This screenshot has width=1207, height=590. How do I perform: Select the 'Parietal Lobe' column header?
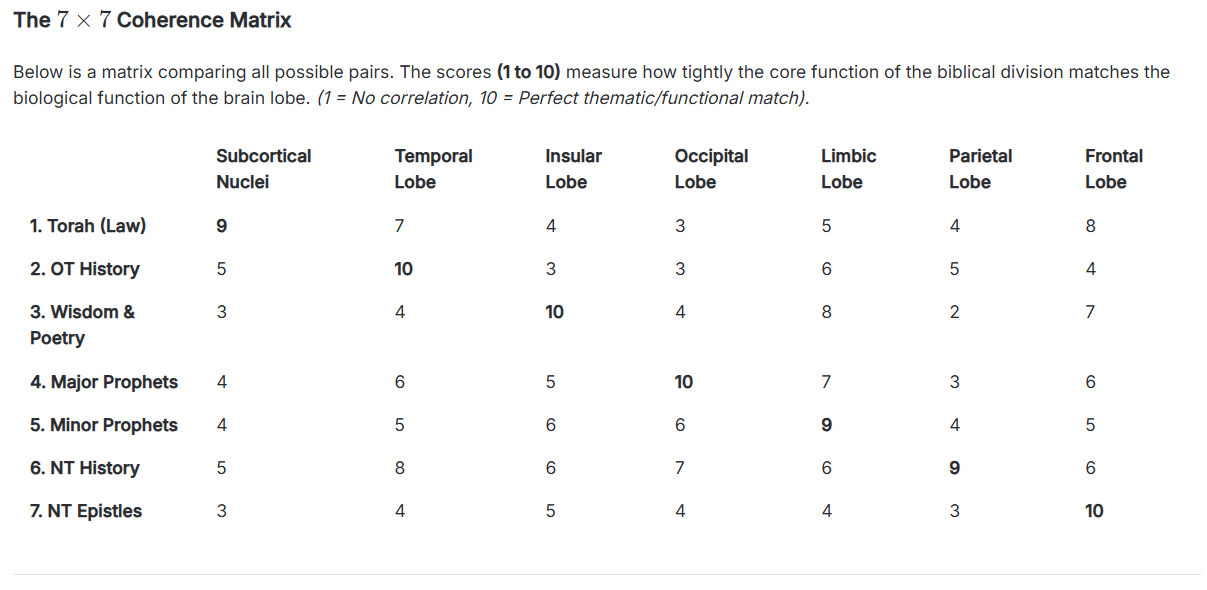pos(980,169)
